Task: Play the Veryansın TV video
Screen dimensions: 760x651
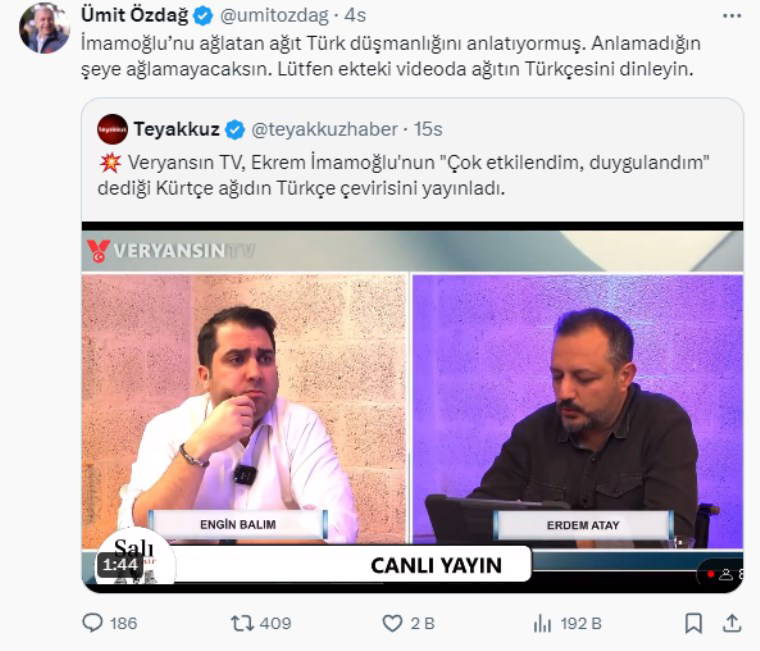Action: (412, 407)
